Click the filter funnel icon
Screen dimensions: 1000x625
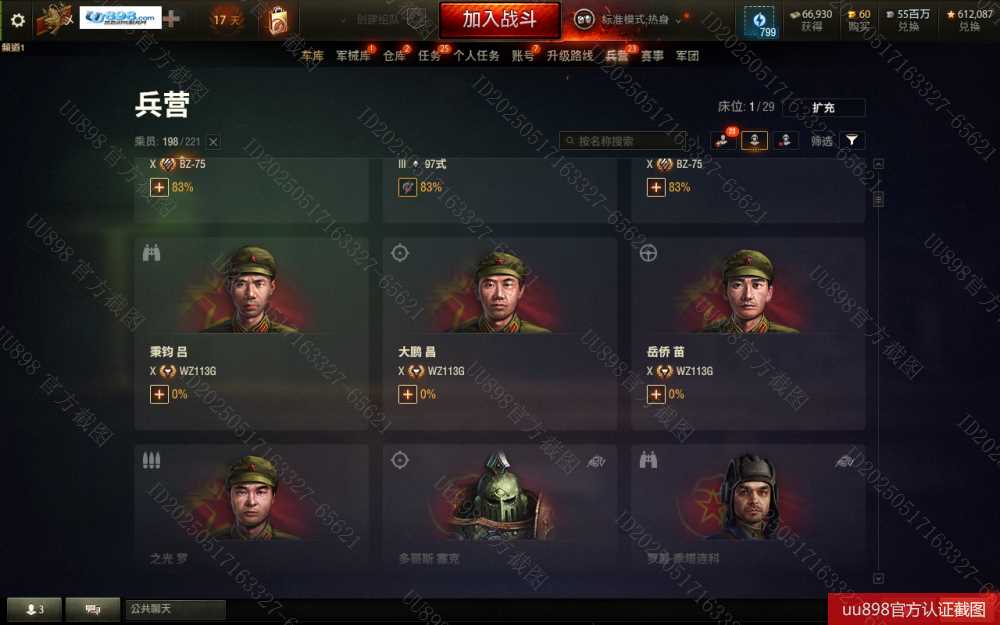click(x=852, y=140)
